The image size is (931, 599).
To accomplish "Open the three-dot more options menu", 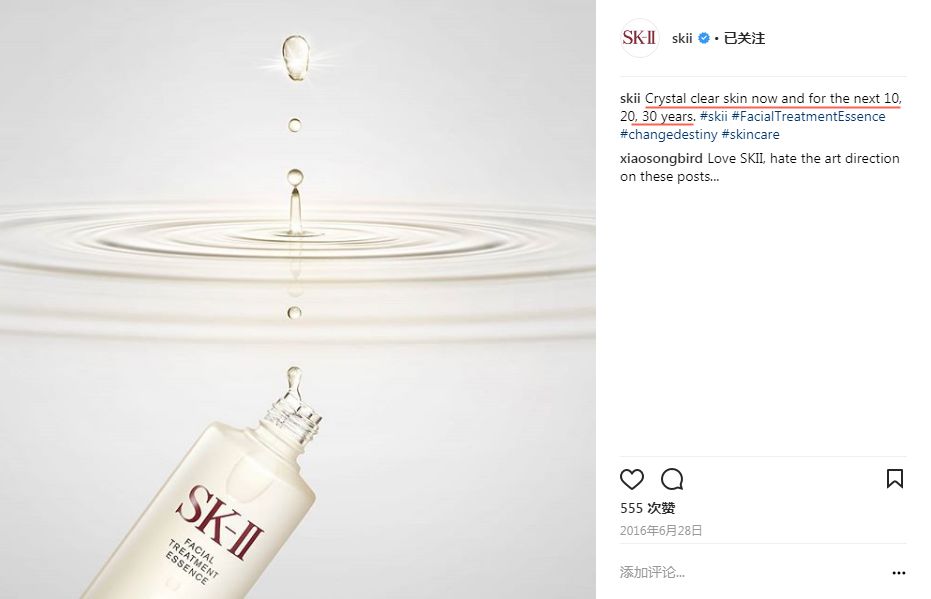I will click(x=899, y=573).
